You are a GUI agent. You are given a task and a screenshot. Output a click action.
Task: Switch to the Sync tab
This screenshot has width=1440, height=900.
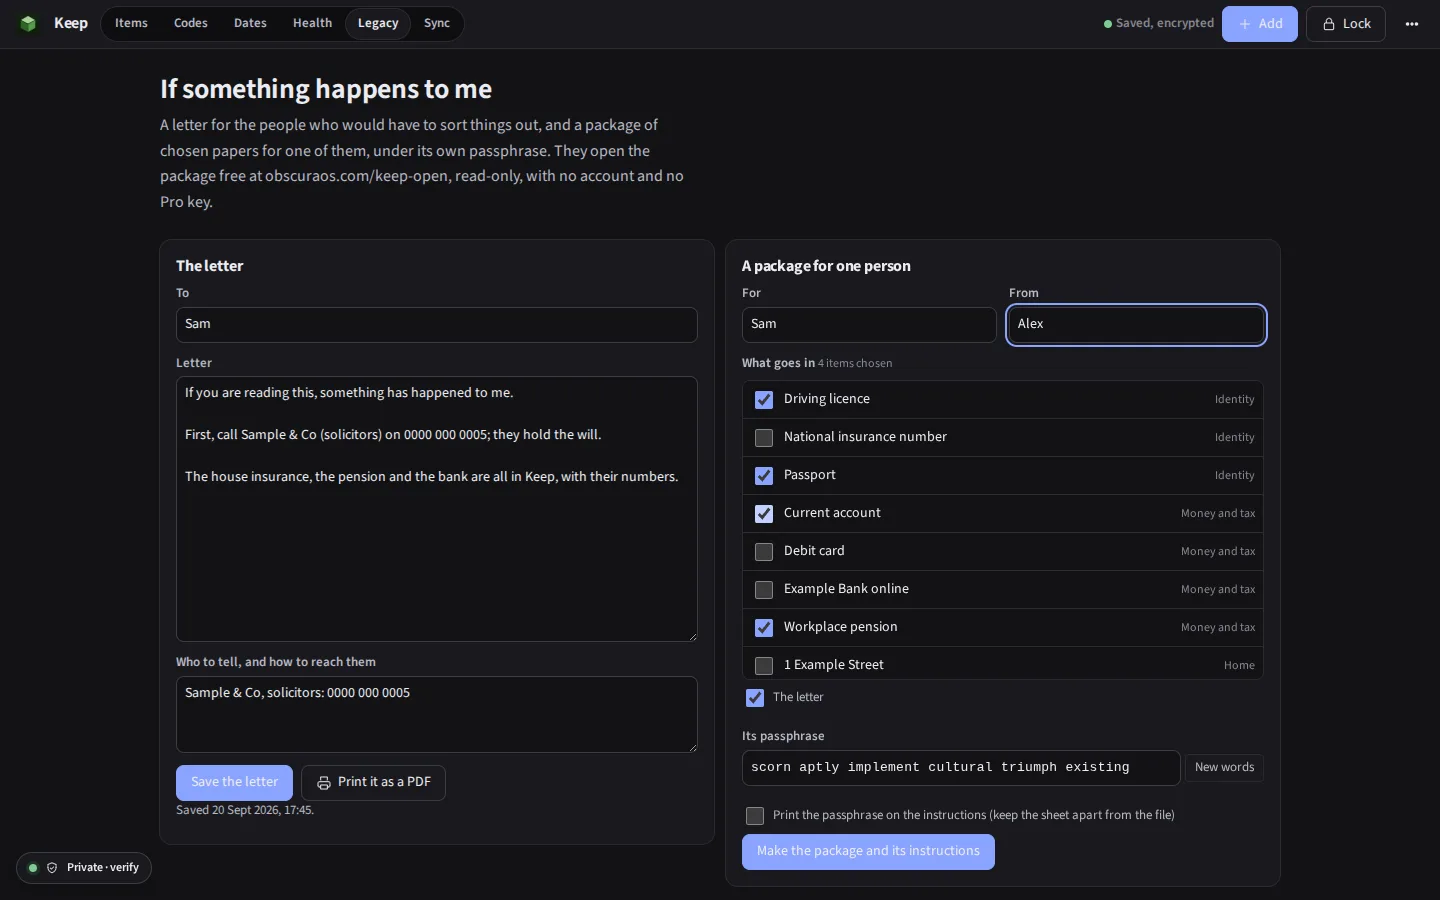coord(437,23)
